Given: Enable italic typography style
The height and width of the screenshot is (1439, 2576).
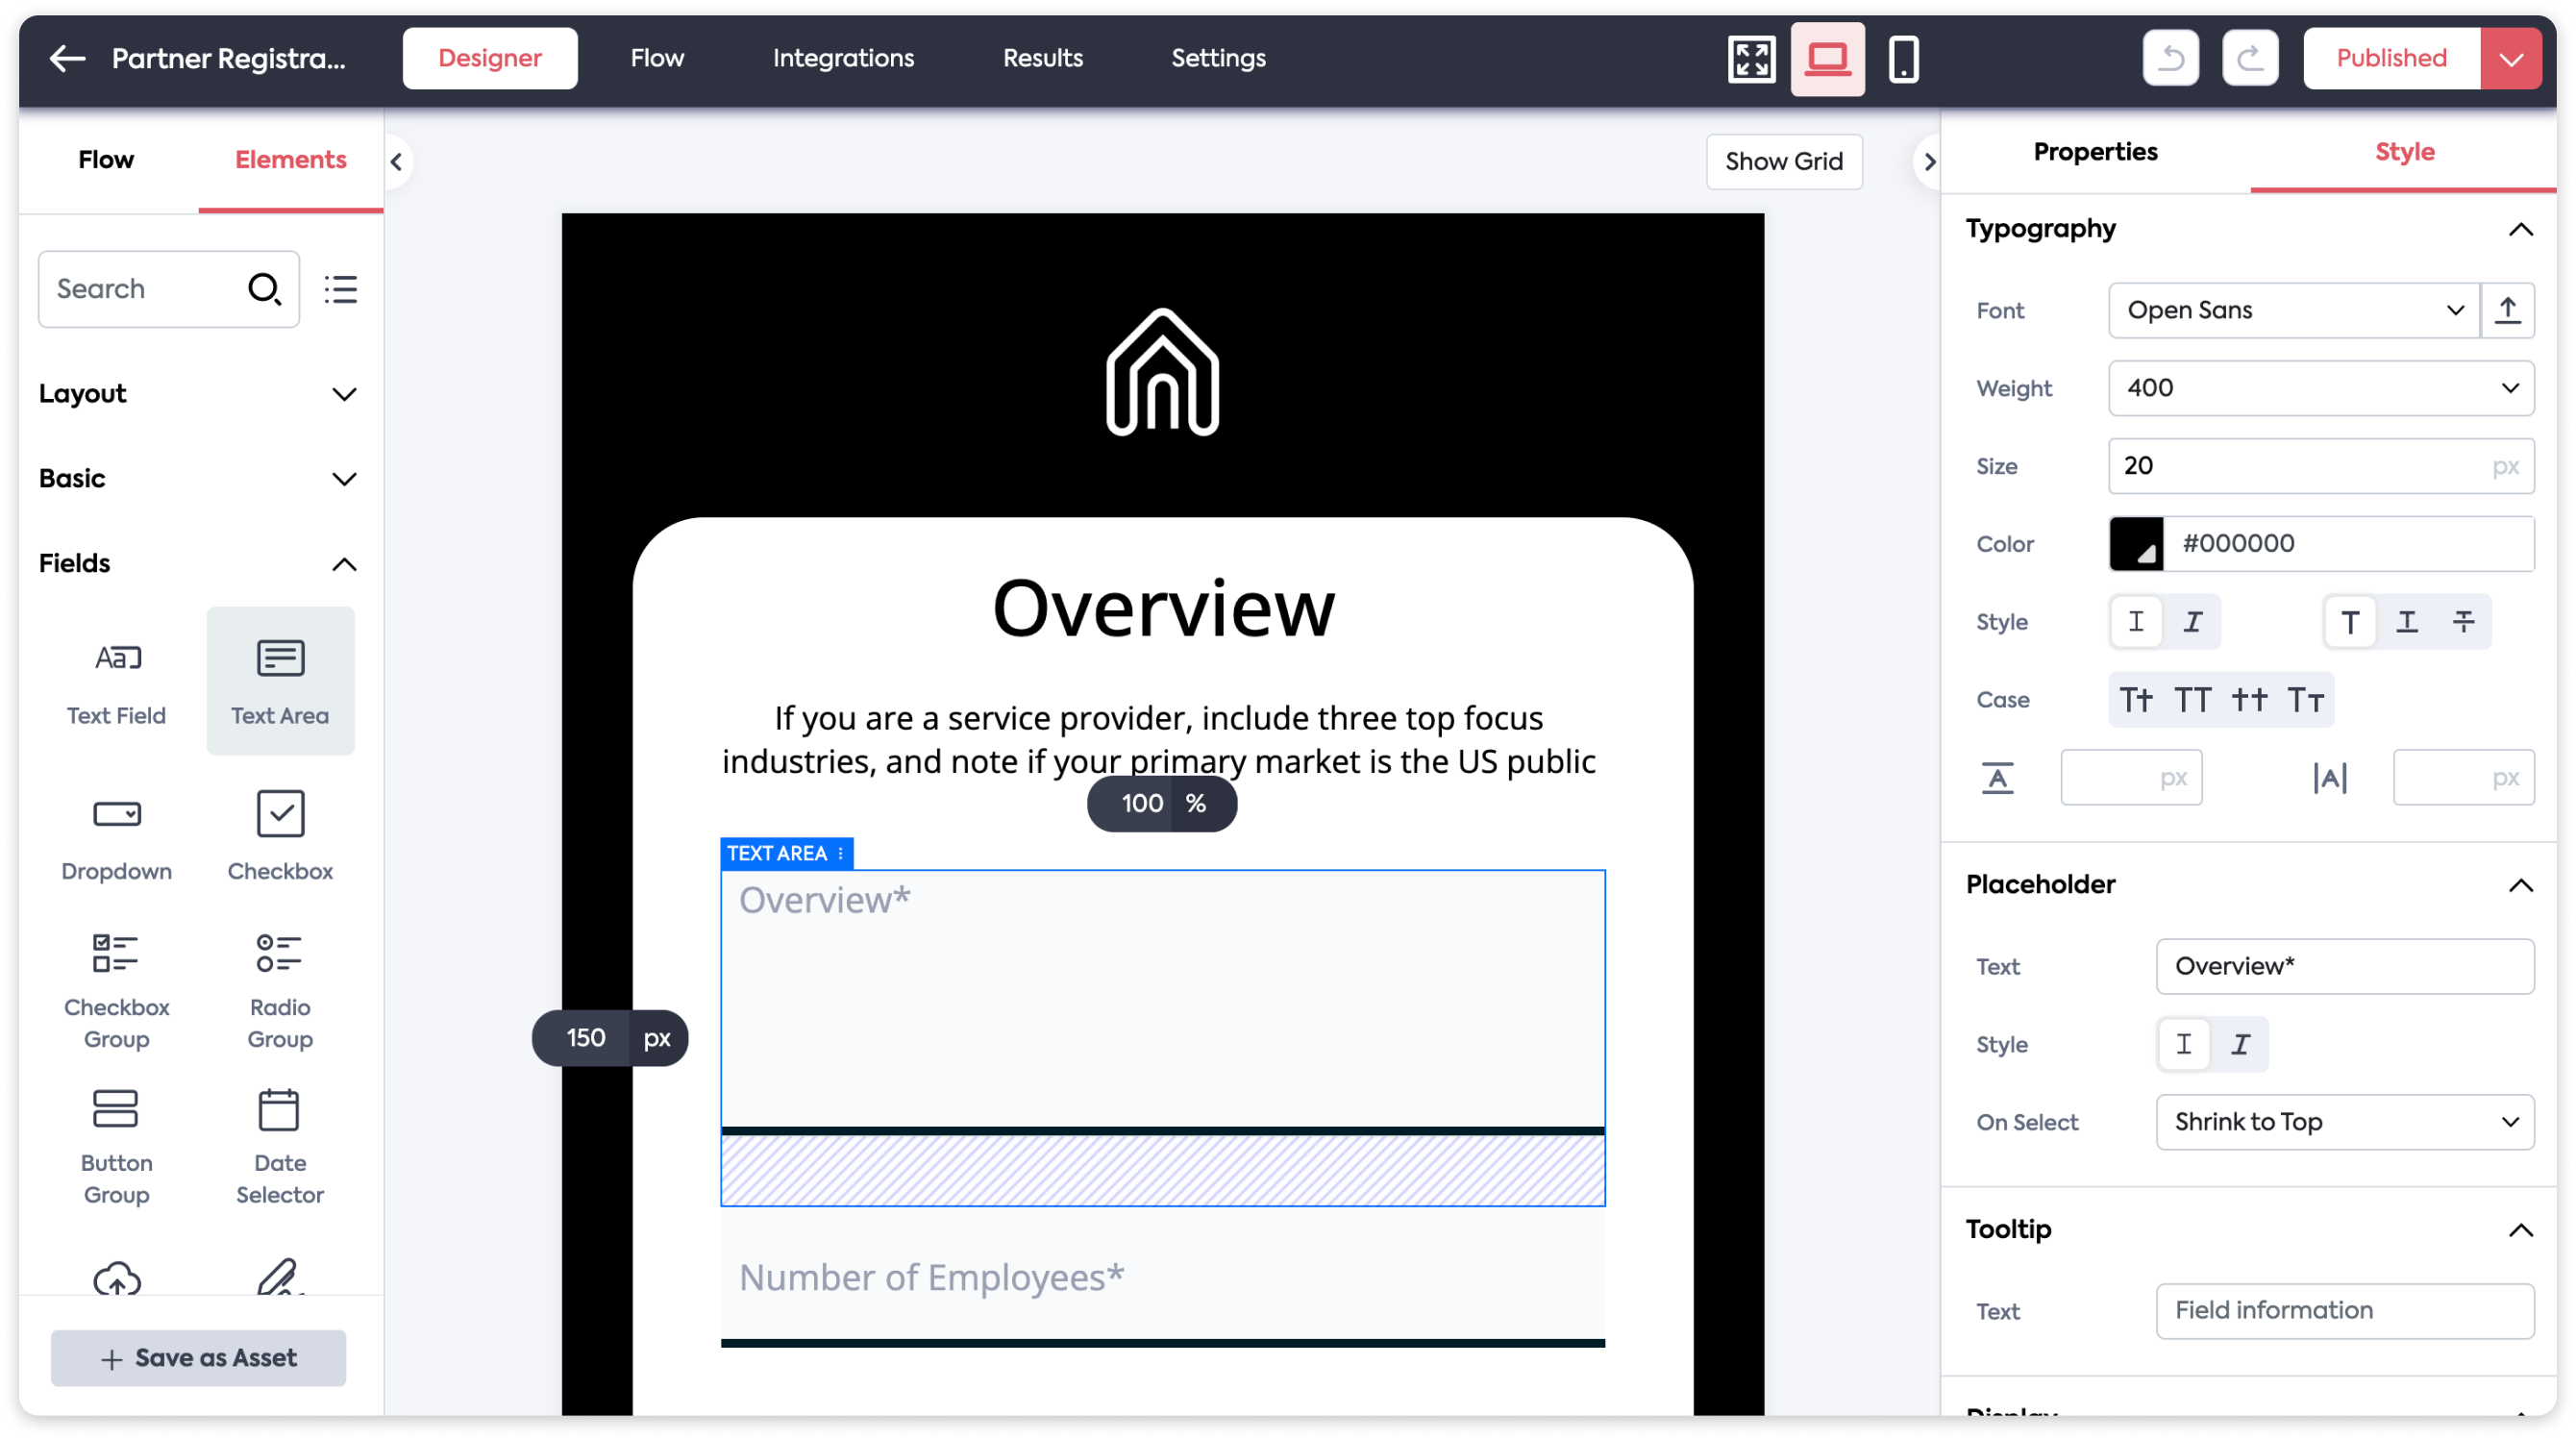Looking at the screenshot, I should [x=2193, y=622].
